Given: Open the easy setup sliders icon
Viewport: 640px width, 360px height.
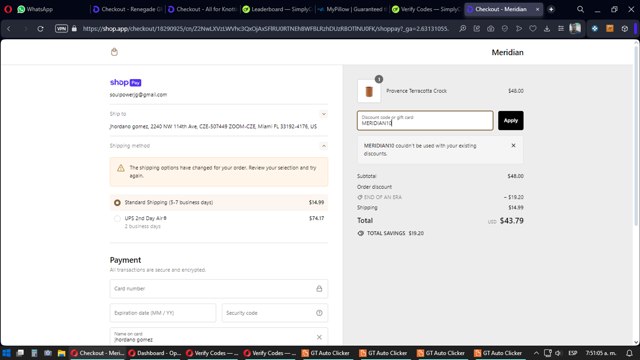Looking at the screenshot, I should (561, 29).
